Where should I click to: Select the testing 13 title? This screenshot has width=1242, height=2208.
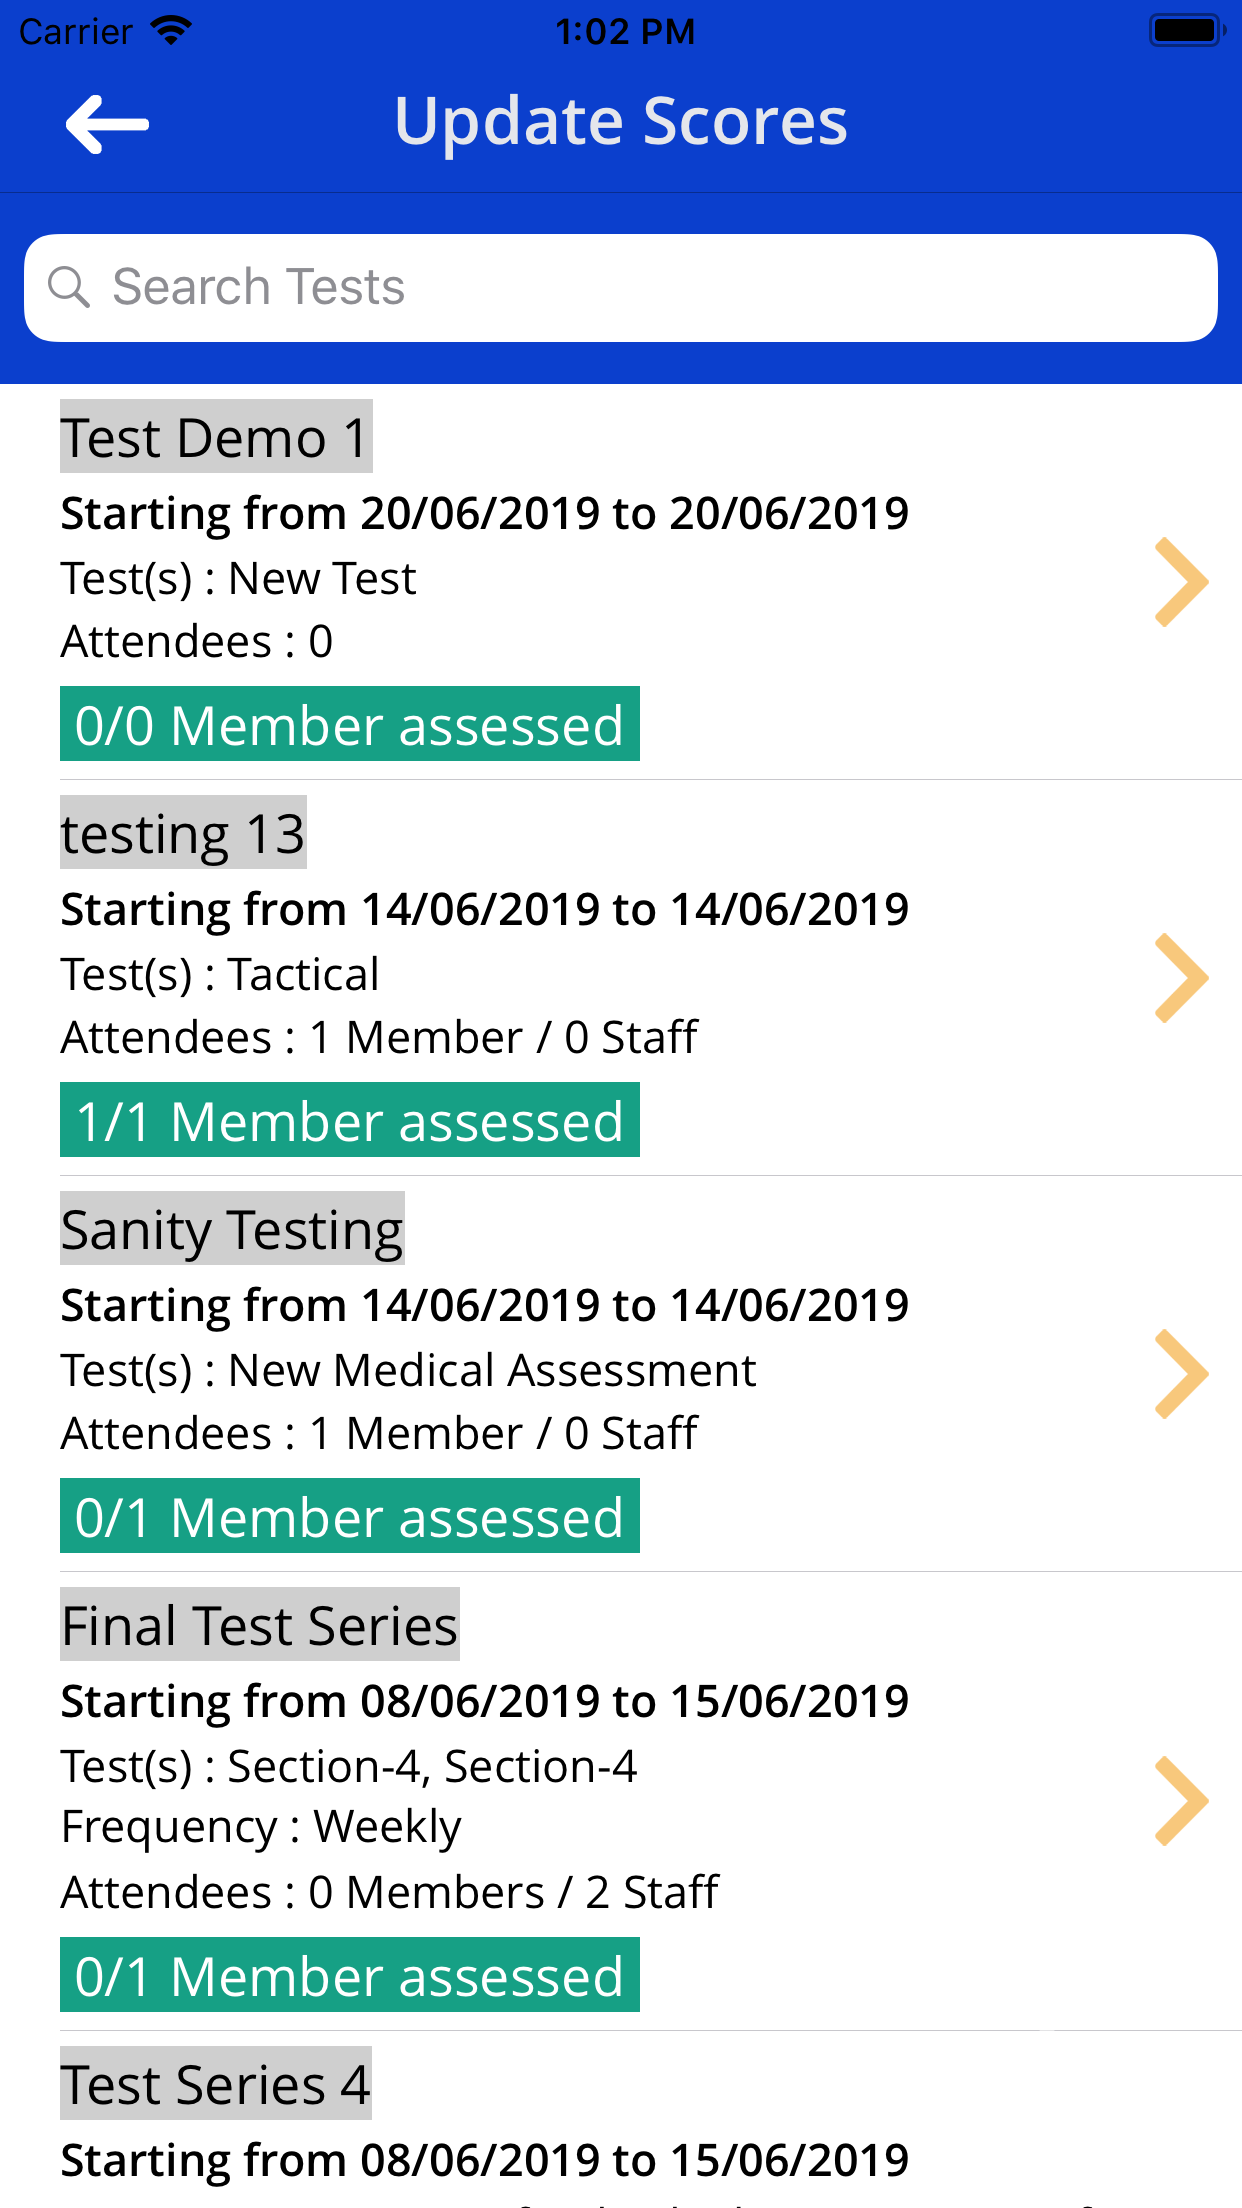click(x=183, y=833)
